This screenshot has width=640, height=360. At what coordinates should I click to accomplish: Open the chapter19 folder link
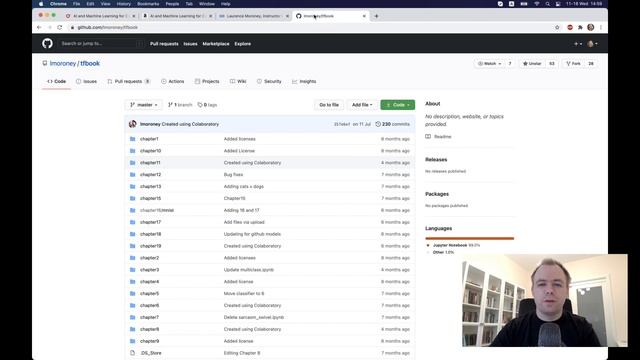(151, 246)
